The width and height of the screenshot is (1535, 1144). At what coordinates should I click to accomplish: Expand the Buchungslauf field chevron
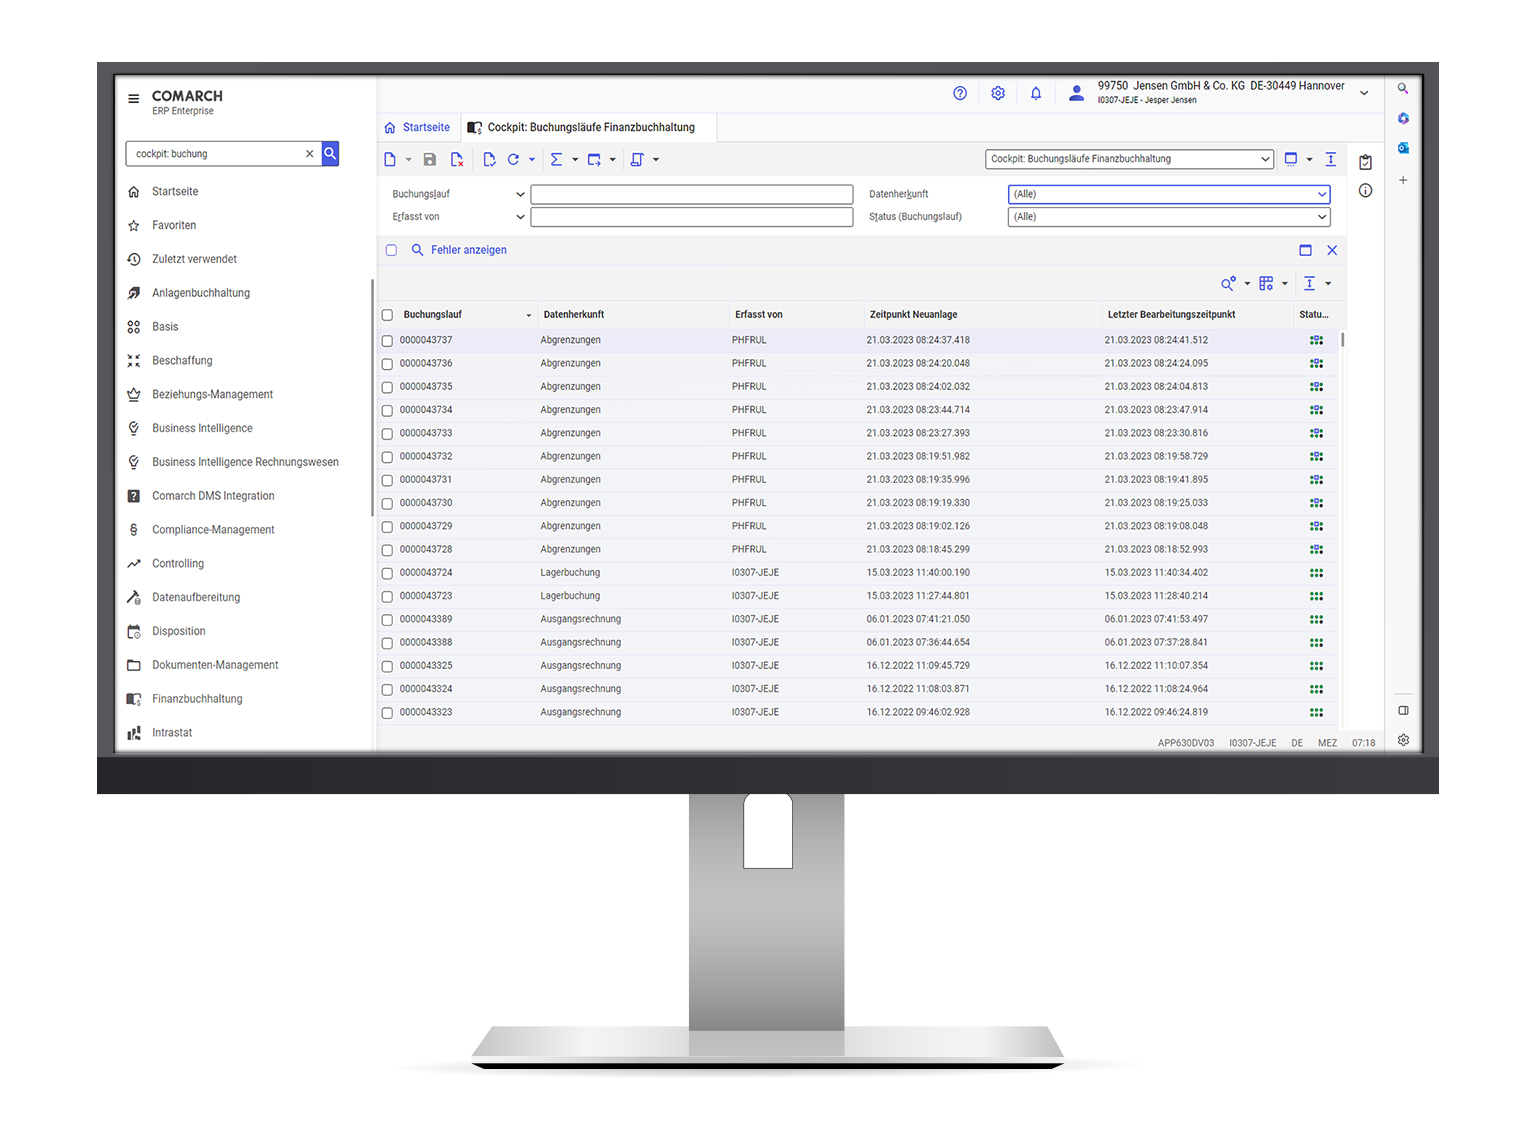[x=520, y=194]
